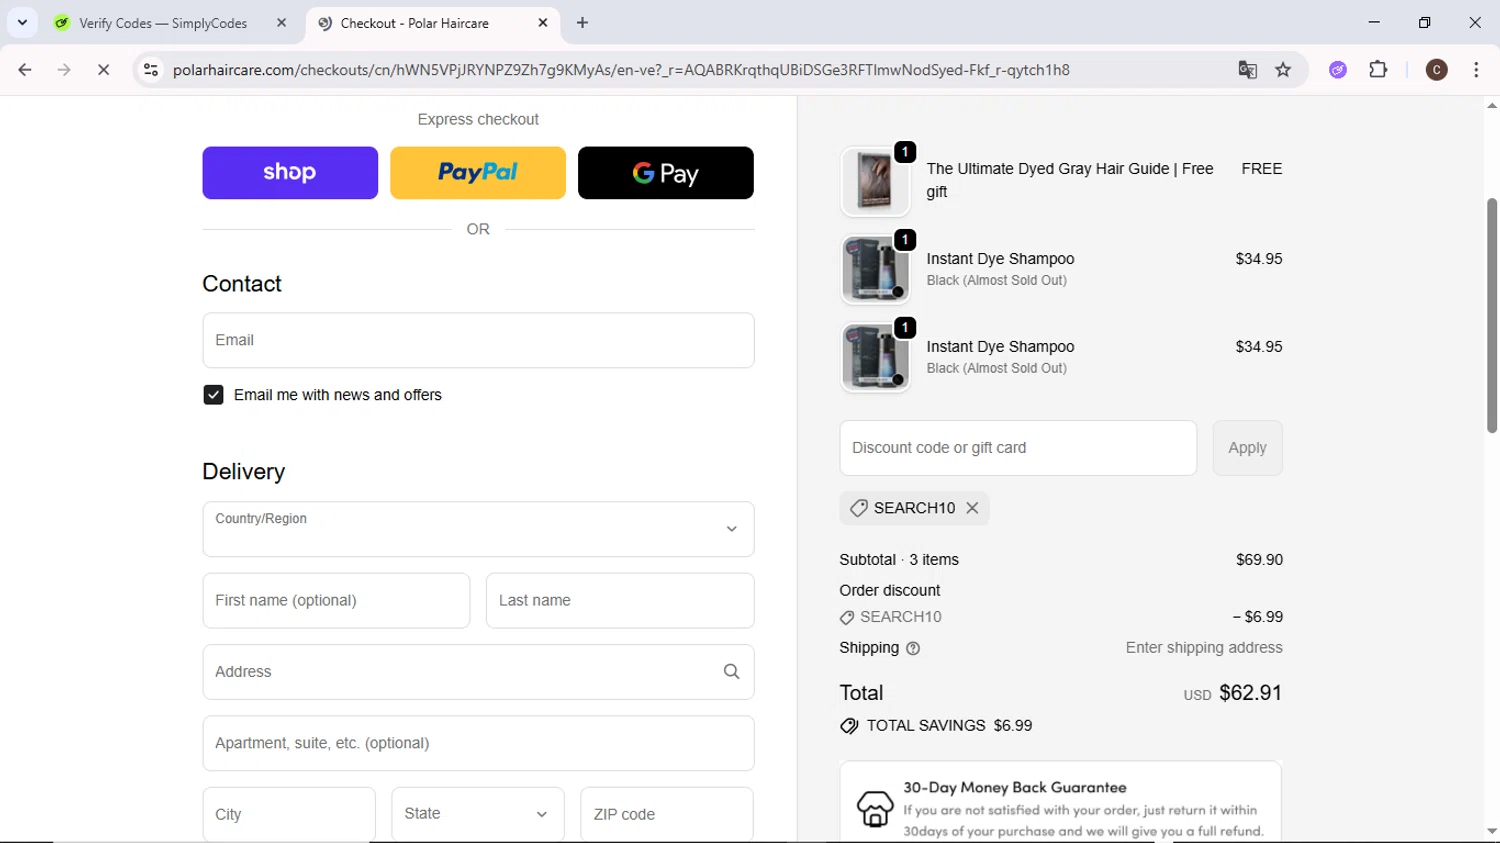The height and width of the screenshot is (843, 1500).
Task: Minimize the browser window
Action: click(1374, 22)
